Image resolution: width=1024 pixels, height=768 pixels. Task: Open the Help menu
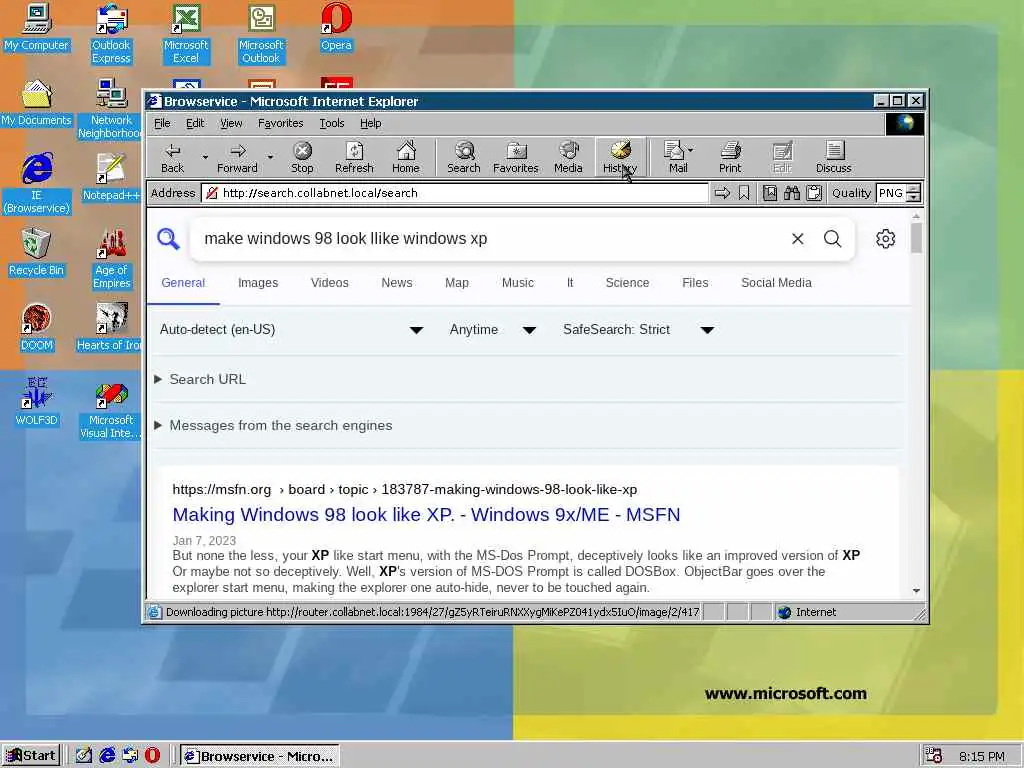pyautogui.click(x=370, y=123)
